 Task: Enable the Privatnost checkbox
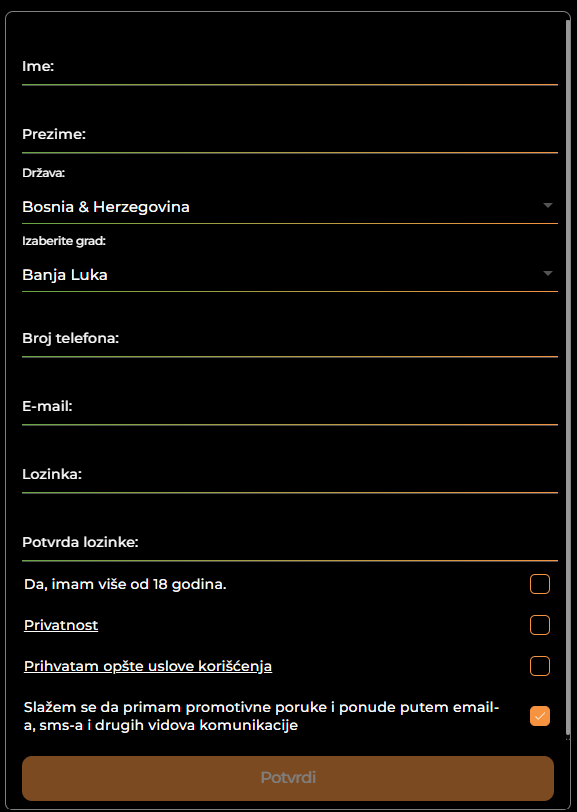tap(540, 625)
